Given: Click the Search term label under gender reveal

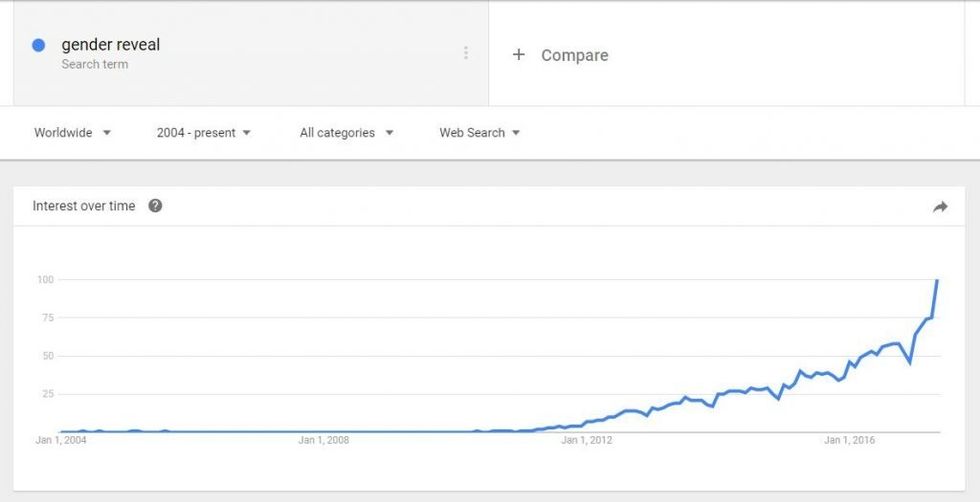Looking at the screenshot, I should 95,65.
